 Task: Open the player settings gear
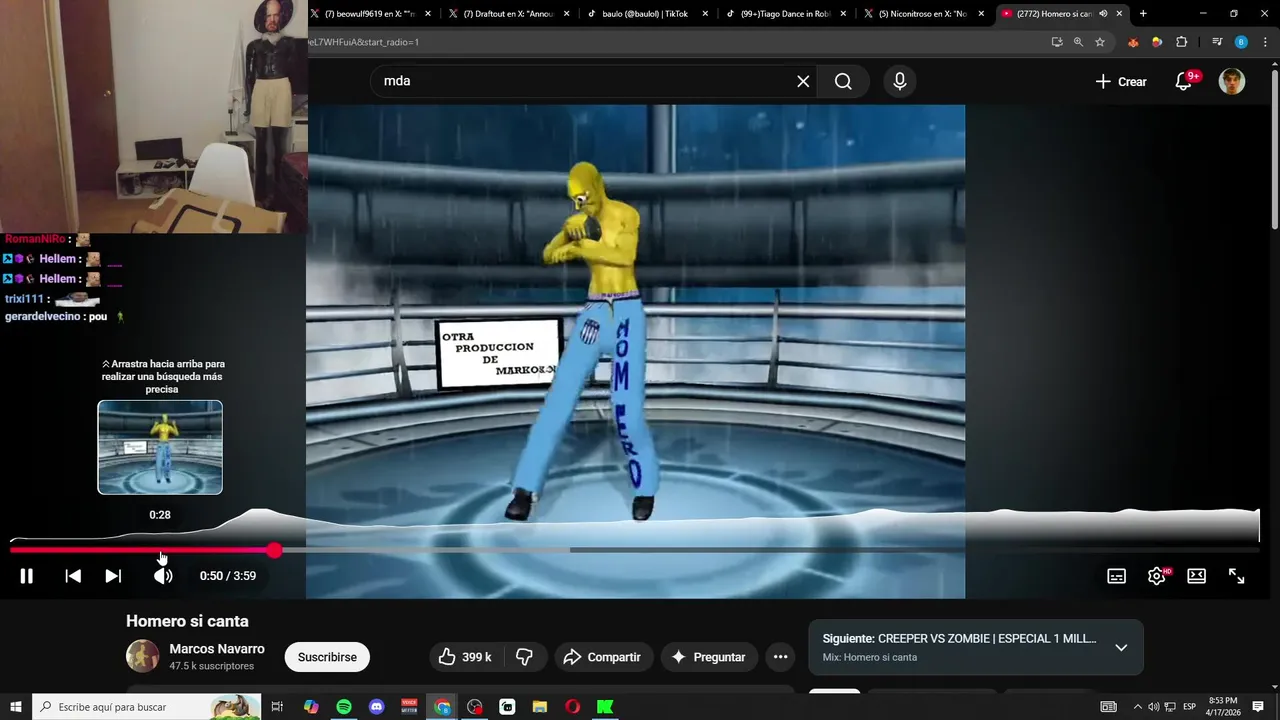[1157, 576]
